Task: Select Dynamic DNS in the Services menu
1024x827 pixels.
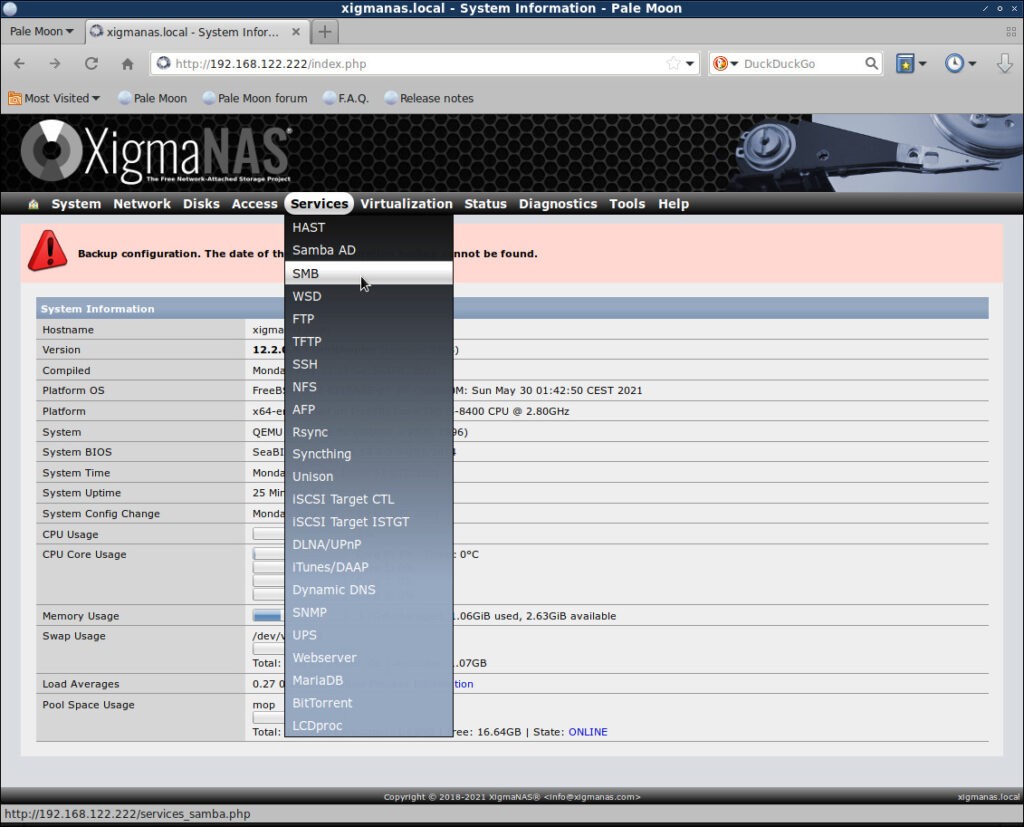Action: 369,590
